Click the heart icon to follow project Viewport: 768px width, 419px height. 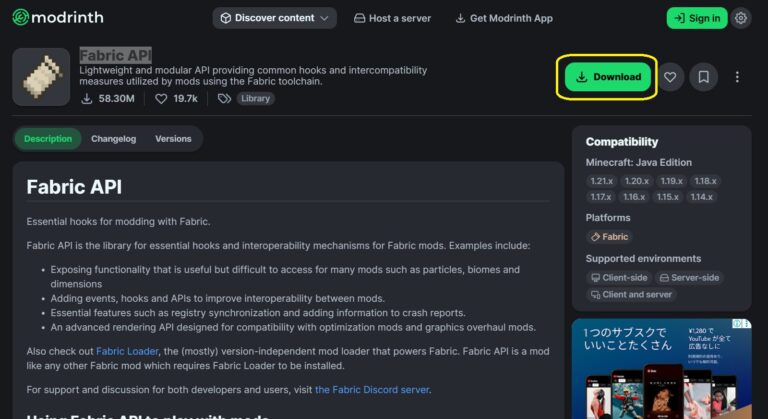(670, 77)
